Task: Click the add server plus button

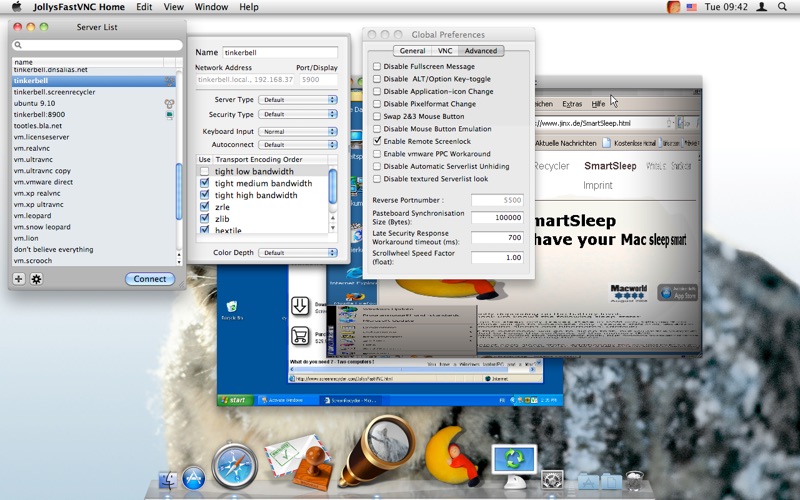Action: click(19, 279)
